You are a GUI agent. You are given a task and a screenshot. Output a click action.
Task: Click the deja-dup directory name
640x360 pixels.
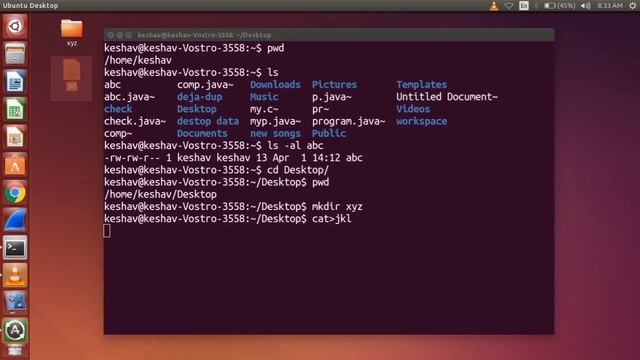tap(200, 97)
